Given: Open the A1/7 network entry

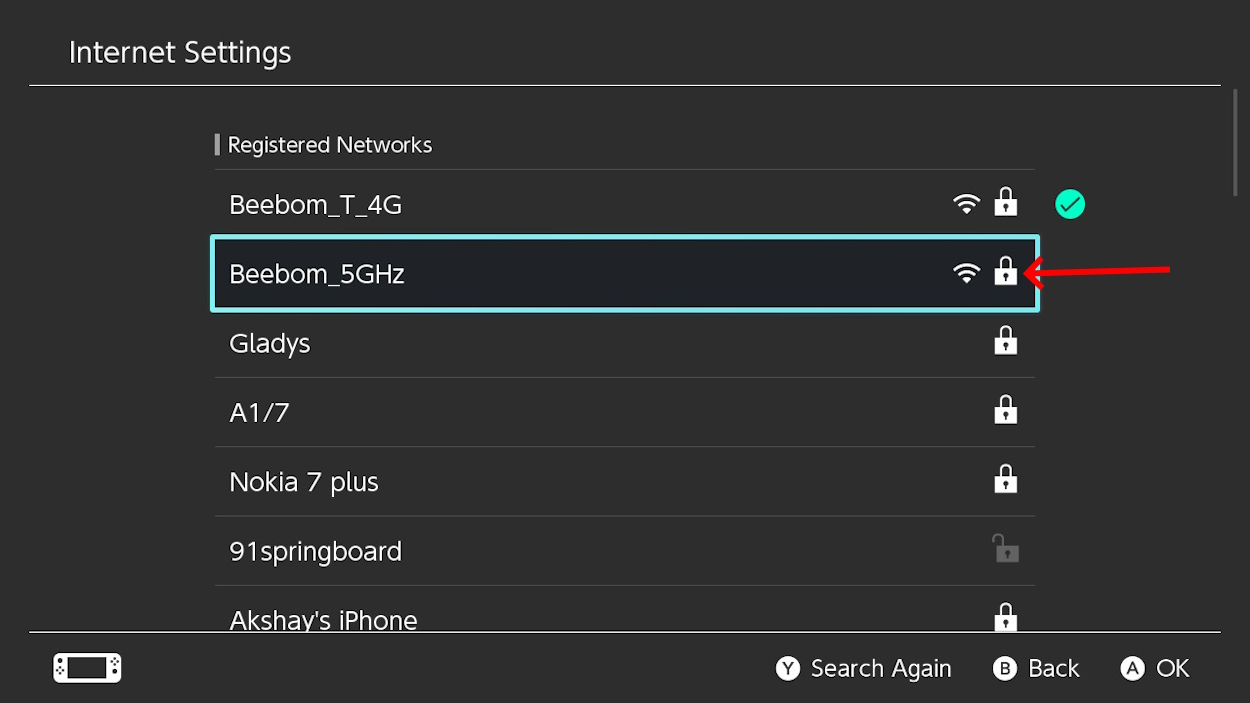Looking at the screenshot, I should click(x=259, y=413).
